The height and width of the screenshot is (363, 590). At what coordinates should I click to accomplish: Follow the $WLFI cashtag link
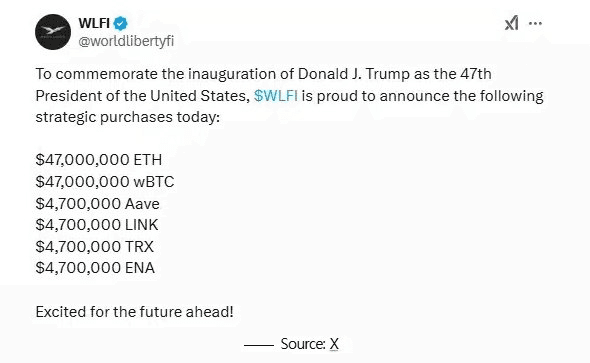tap(276, 96)
